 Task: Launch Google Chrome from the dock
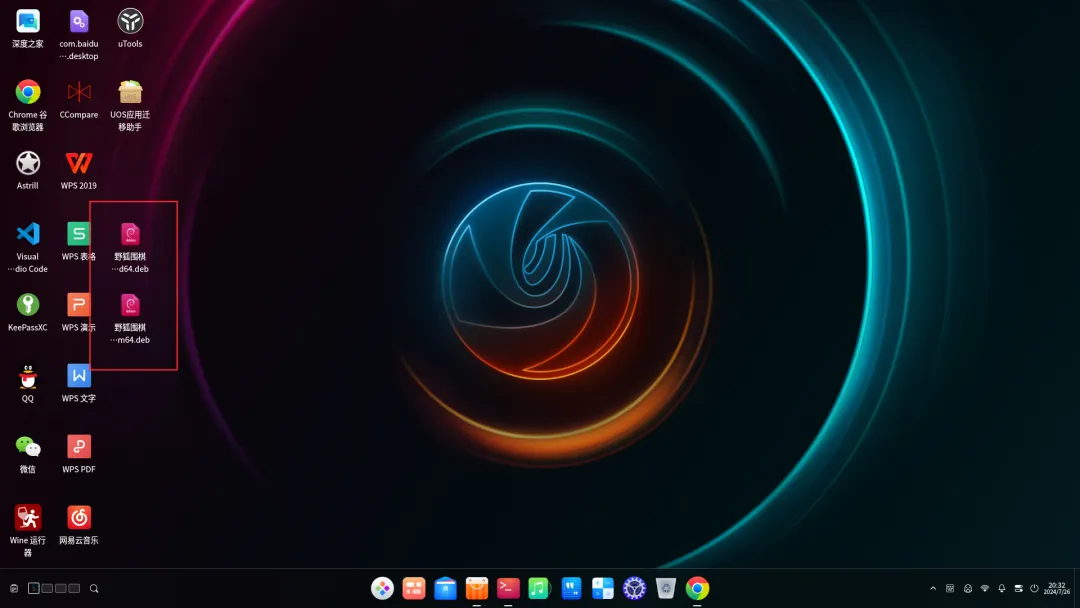coord(697,588)
